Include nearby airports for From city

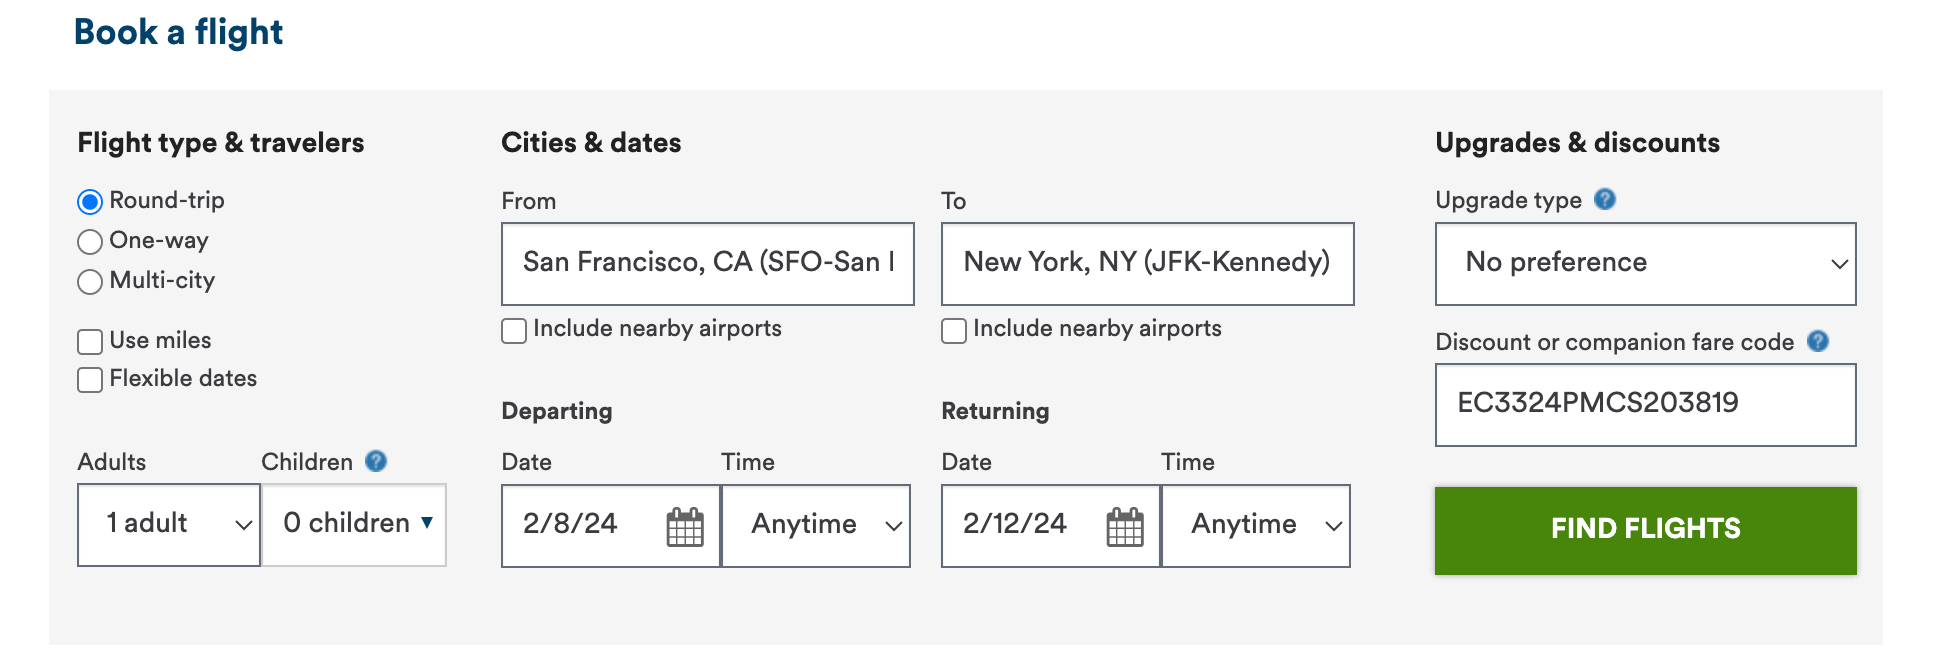[x=514, y=331]
